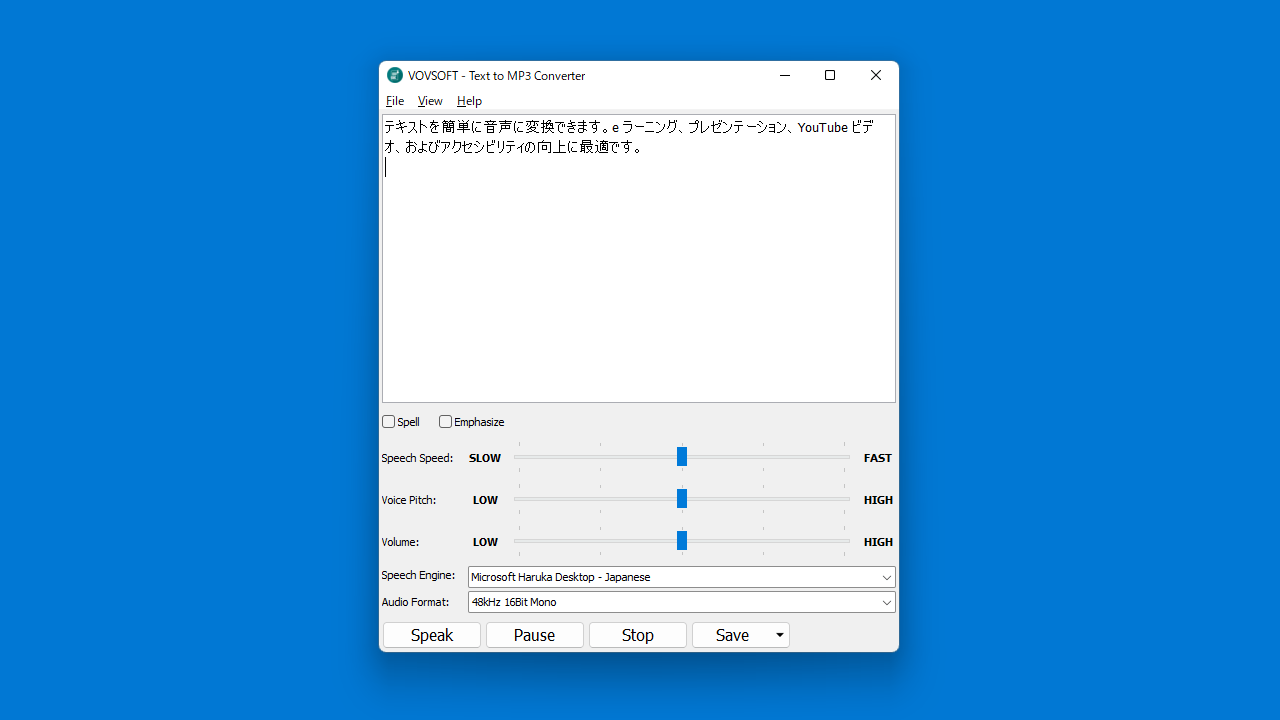Click the Save button

coord(732,635)
